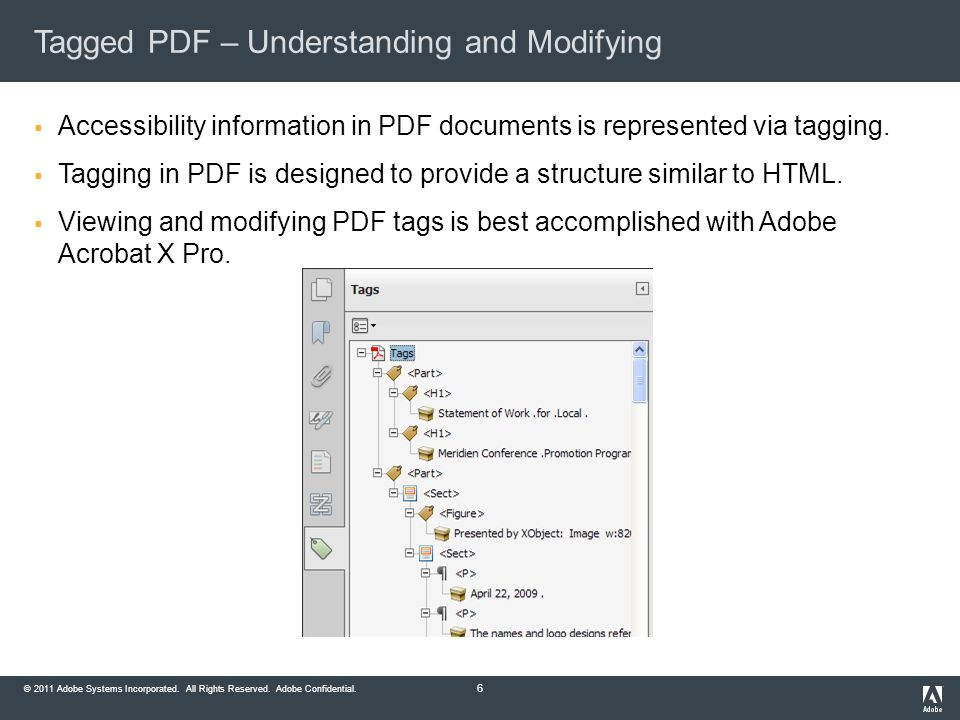
Task: Click the Tags panel title text
Action: pos(365,290)
